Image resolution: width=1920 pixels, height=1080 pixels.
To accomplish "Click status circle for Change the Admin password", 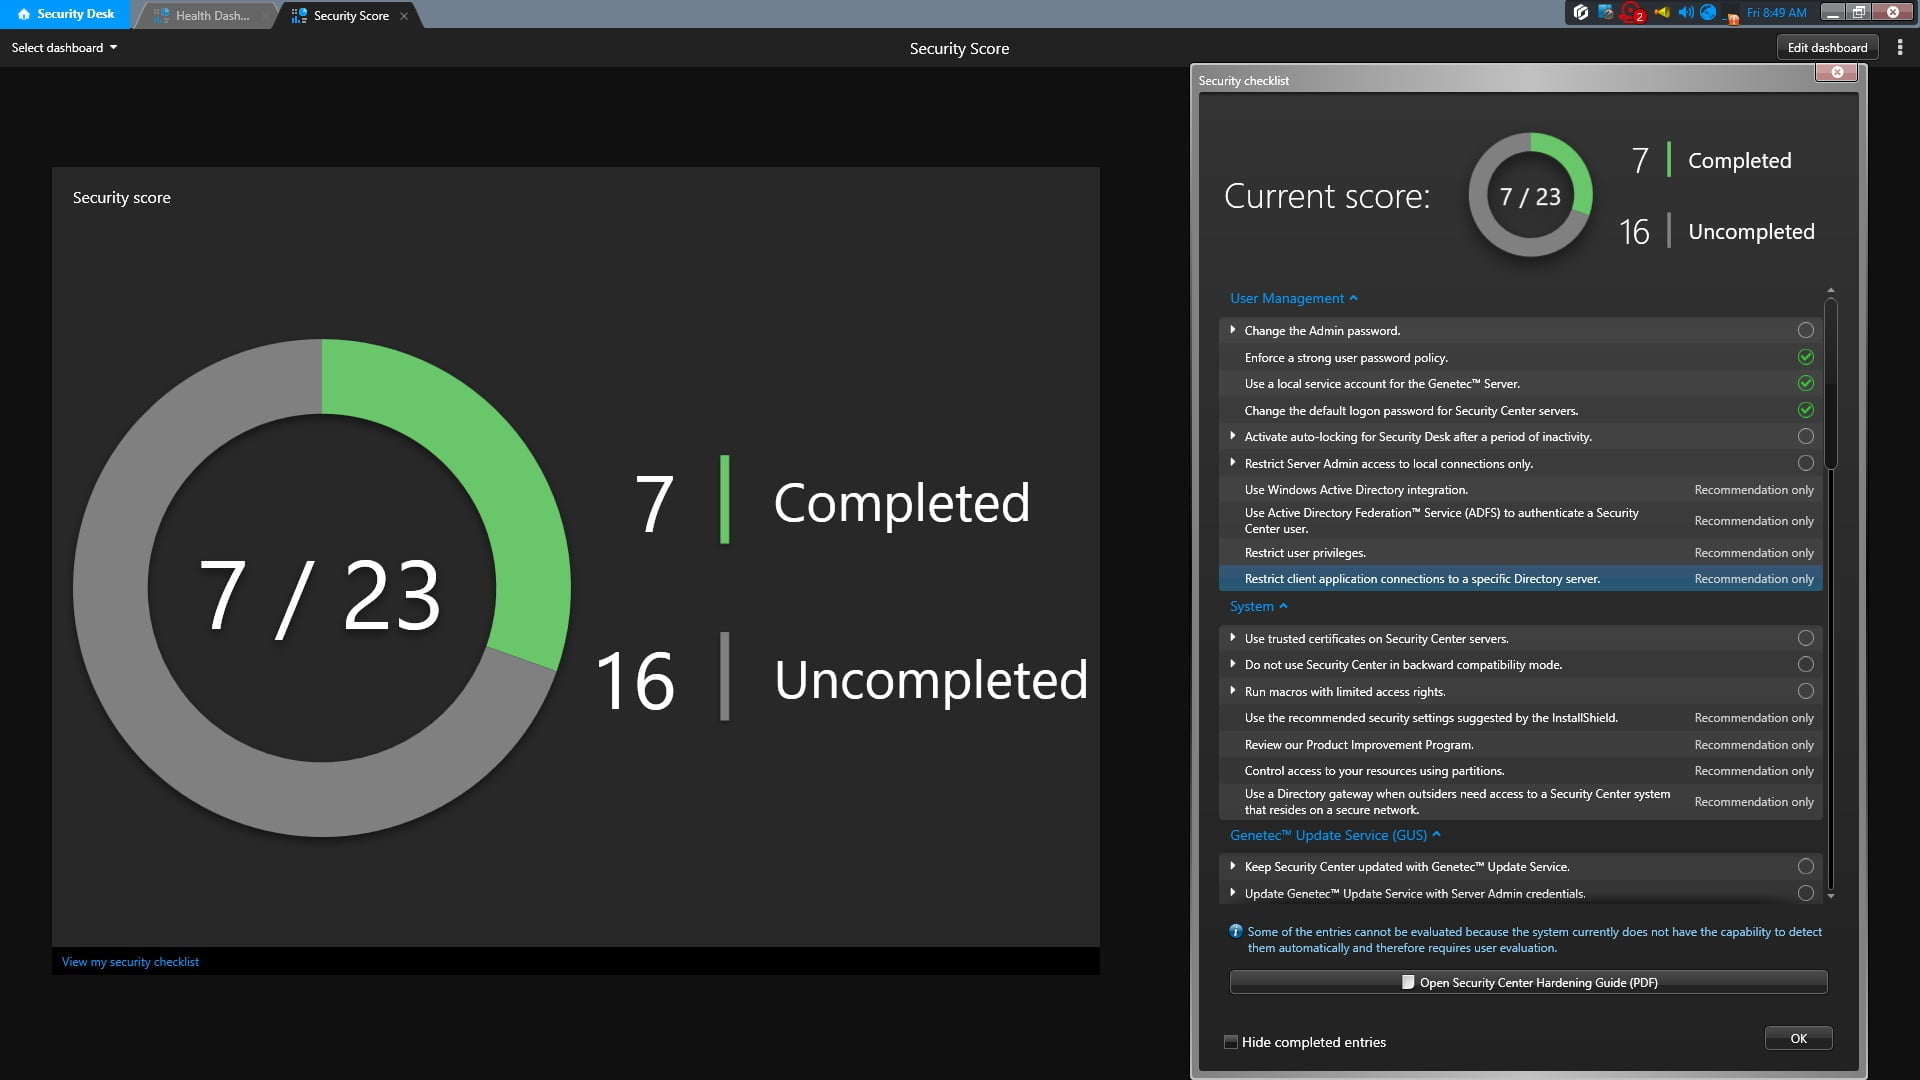I will click(x=1805, y=330).
